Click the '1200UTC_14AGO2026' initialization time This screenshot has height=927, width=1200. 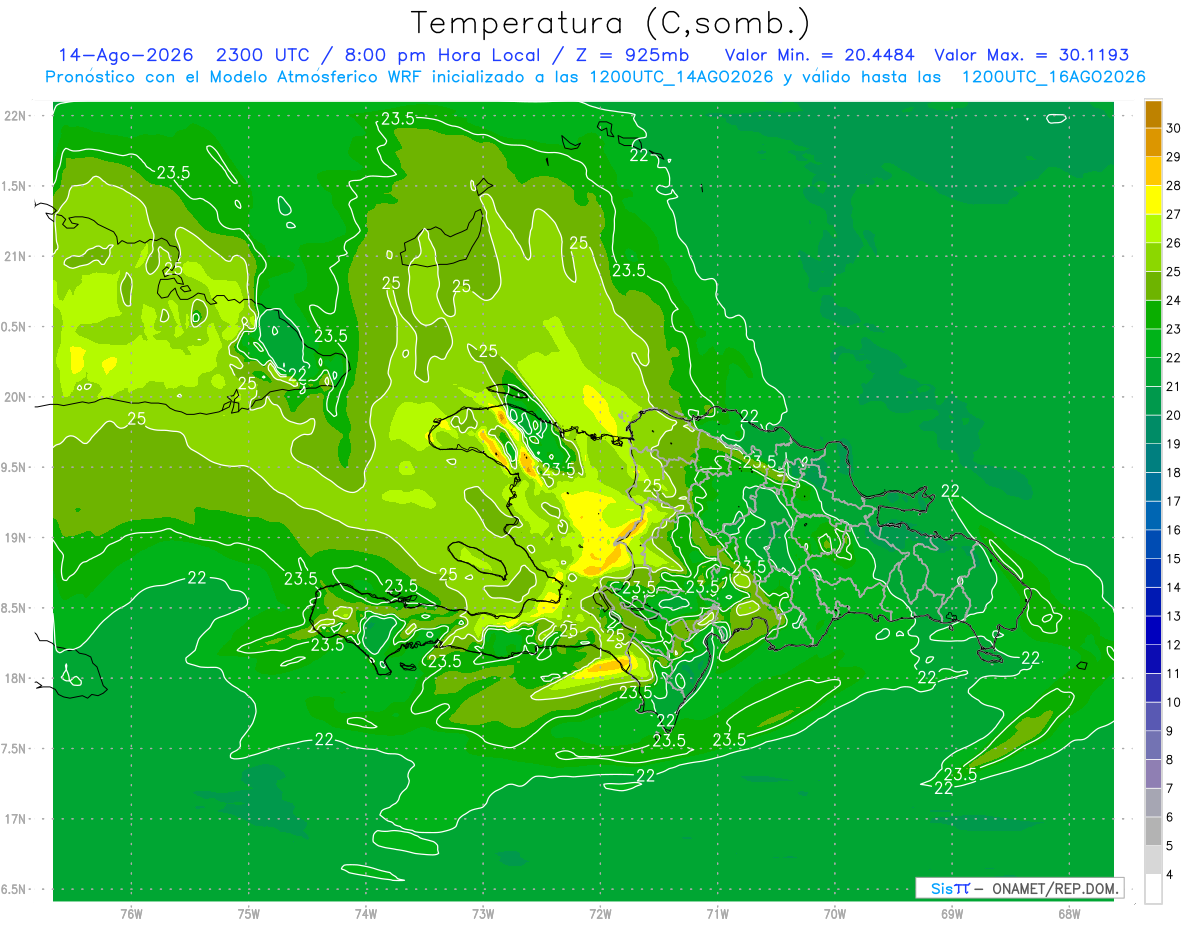tap(681, 77)
